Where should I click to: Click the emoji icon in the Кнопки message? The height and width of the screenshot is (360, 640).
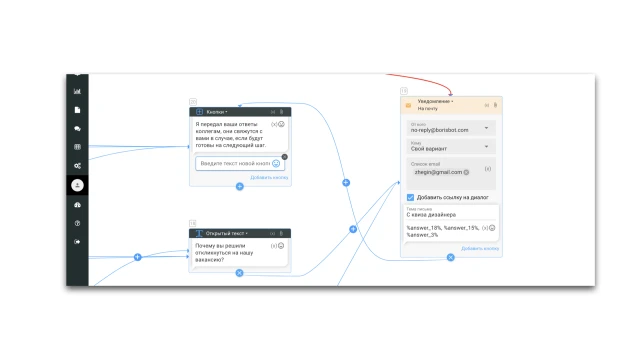[281, 124]
